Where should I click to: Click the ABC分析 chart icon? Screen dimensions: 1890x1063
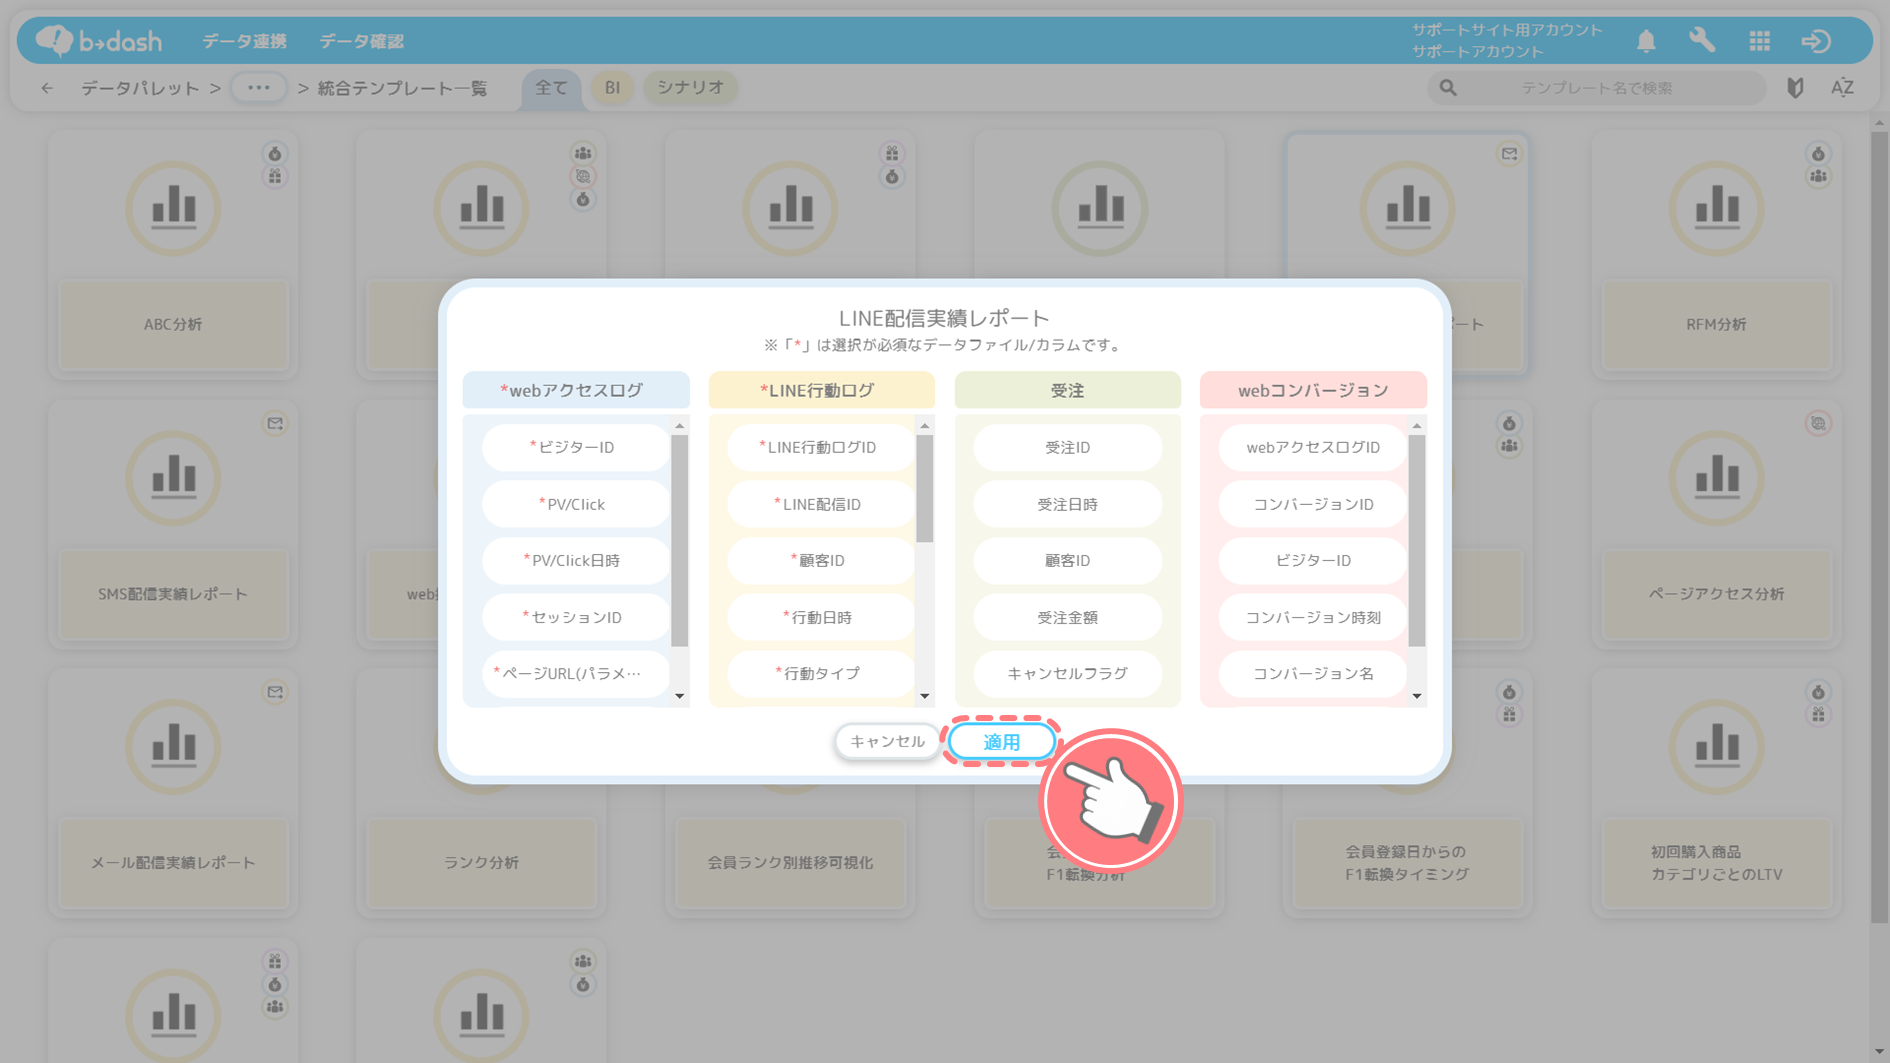pos(173,208)
